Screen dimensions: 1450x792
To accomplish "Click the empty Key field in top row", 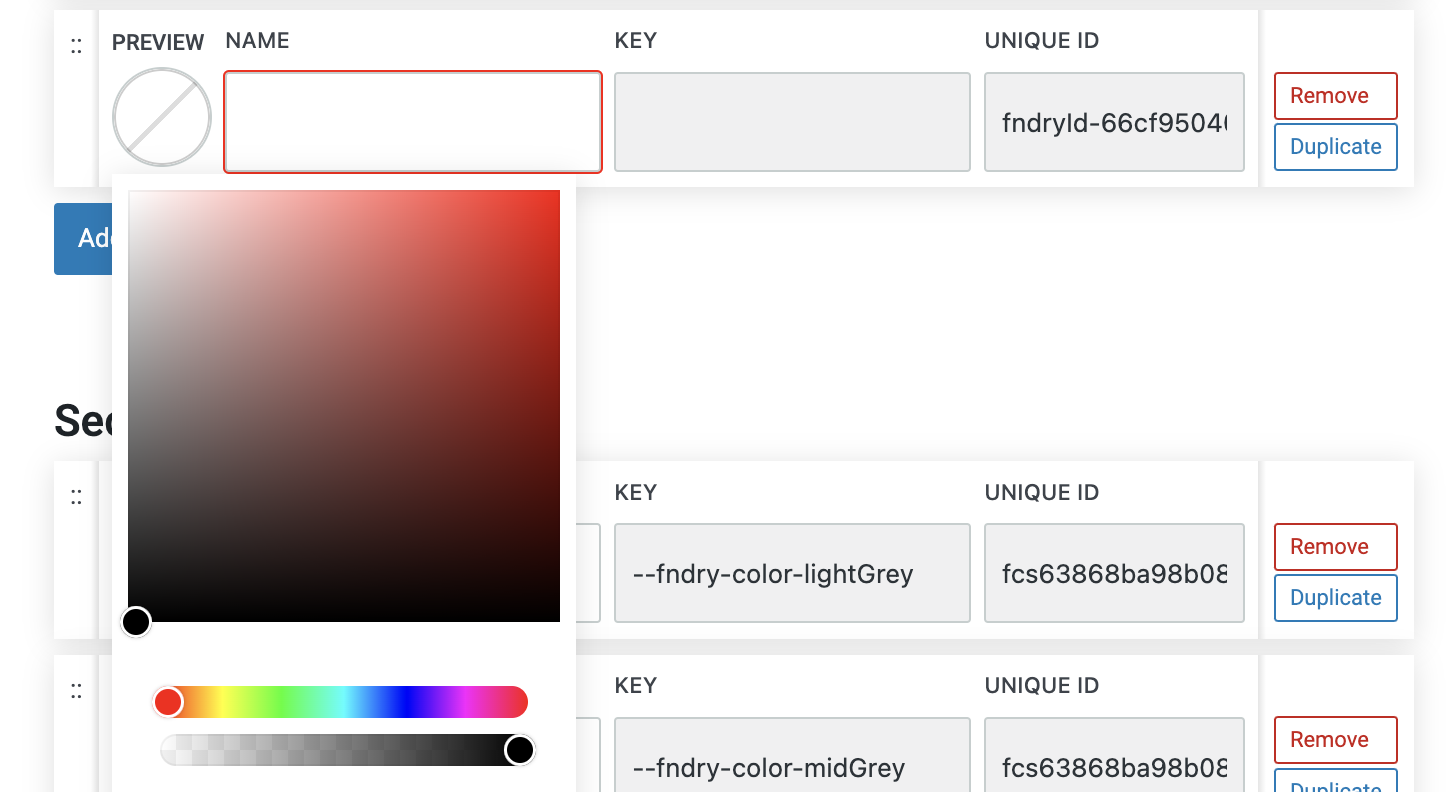I will pos(792,122).
